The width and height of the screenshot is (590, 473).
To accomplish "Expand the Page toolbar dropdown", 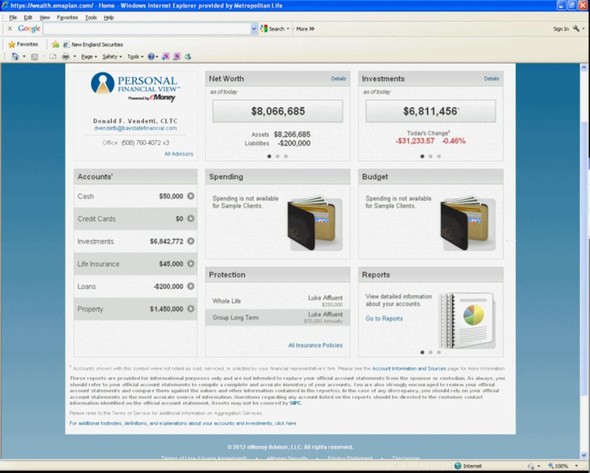I will 89,57.
